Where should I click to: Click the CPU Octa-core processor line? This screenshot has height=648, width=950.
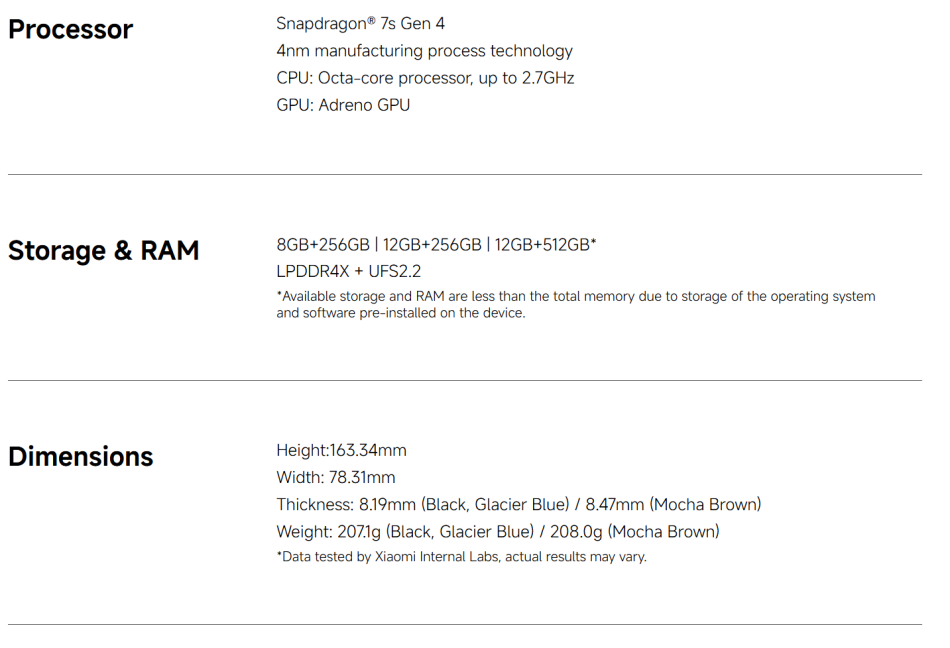[x=425, y=78]
